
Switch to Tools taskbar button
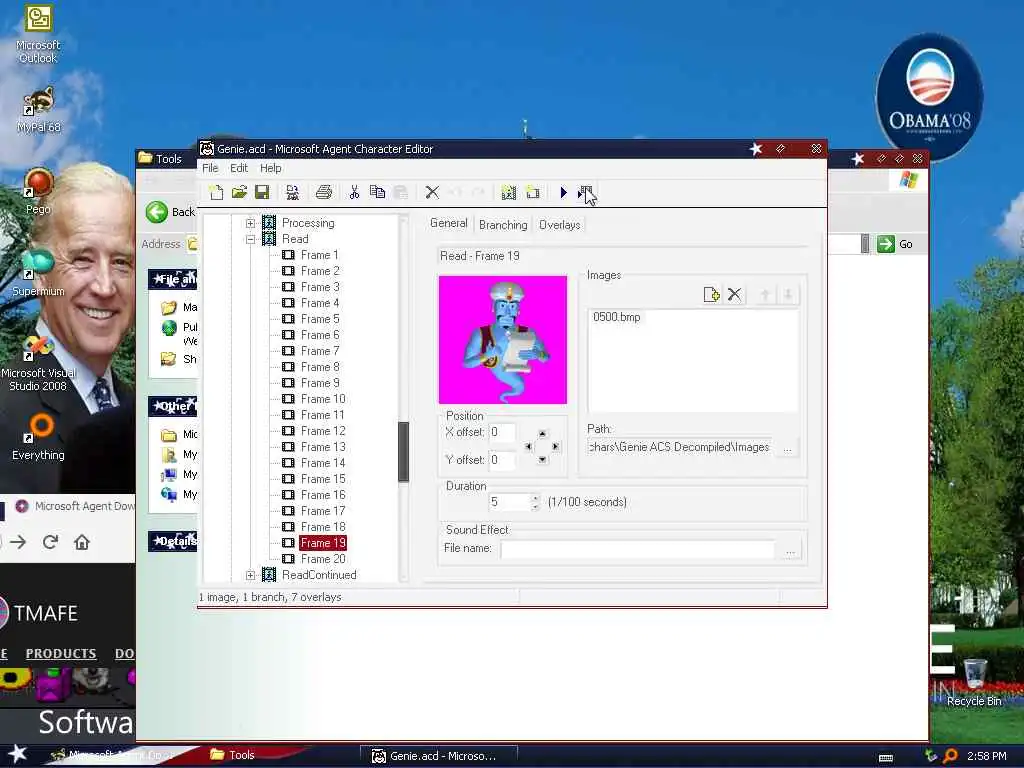pos(232,755)
